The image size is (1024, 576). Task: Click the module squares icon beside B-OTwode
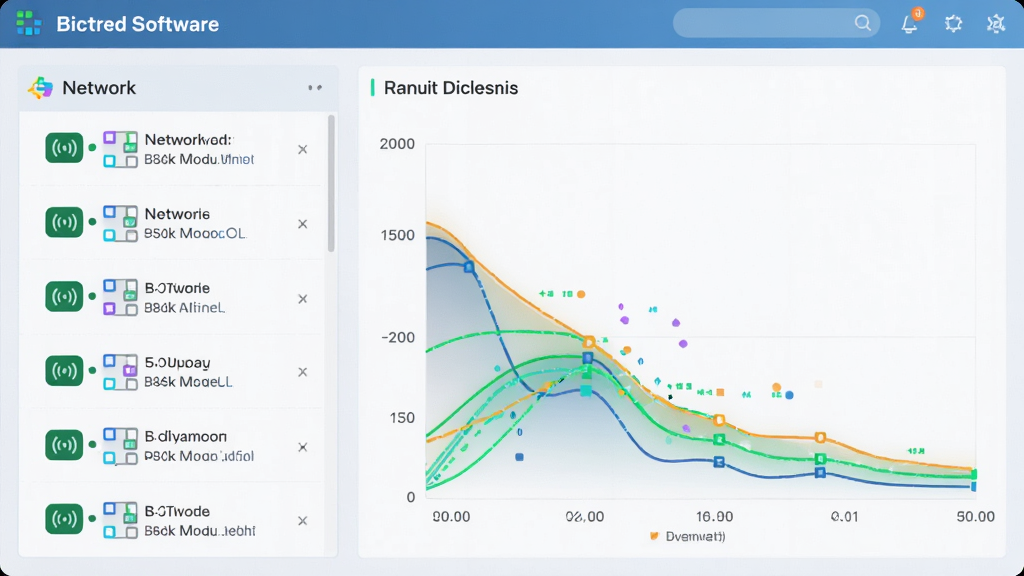[x=120, y=520]
